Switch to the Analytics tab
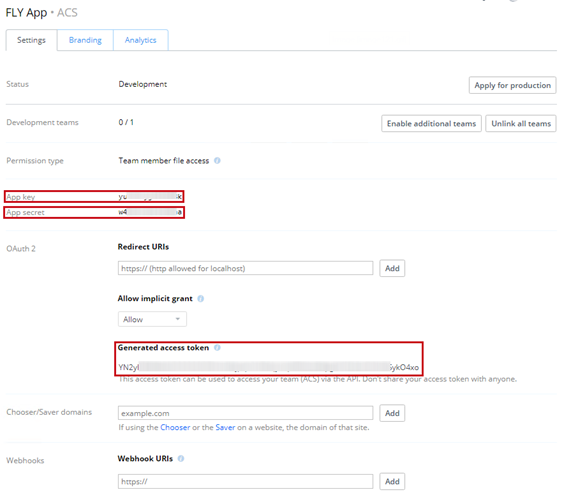 pyautogui.click(x=141, y=40)
